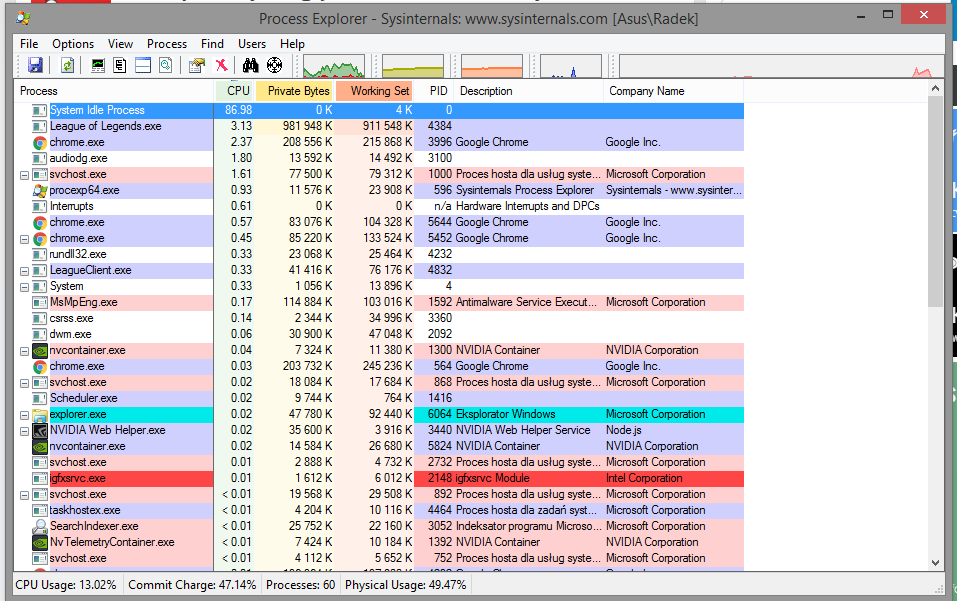The height and width of the screenshot is (601, 957).
Task: Click the Chrome icon of PID 3996 row
Action: (x=40, y=143)
